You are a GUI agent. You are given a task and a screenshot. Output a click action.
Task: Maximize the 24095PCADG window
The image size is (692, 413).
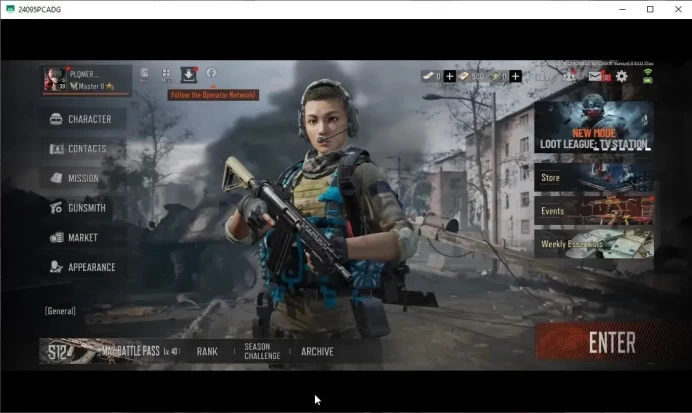coord(650,9)
